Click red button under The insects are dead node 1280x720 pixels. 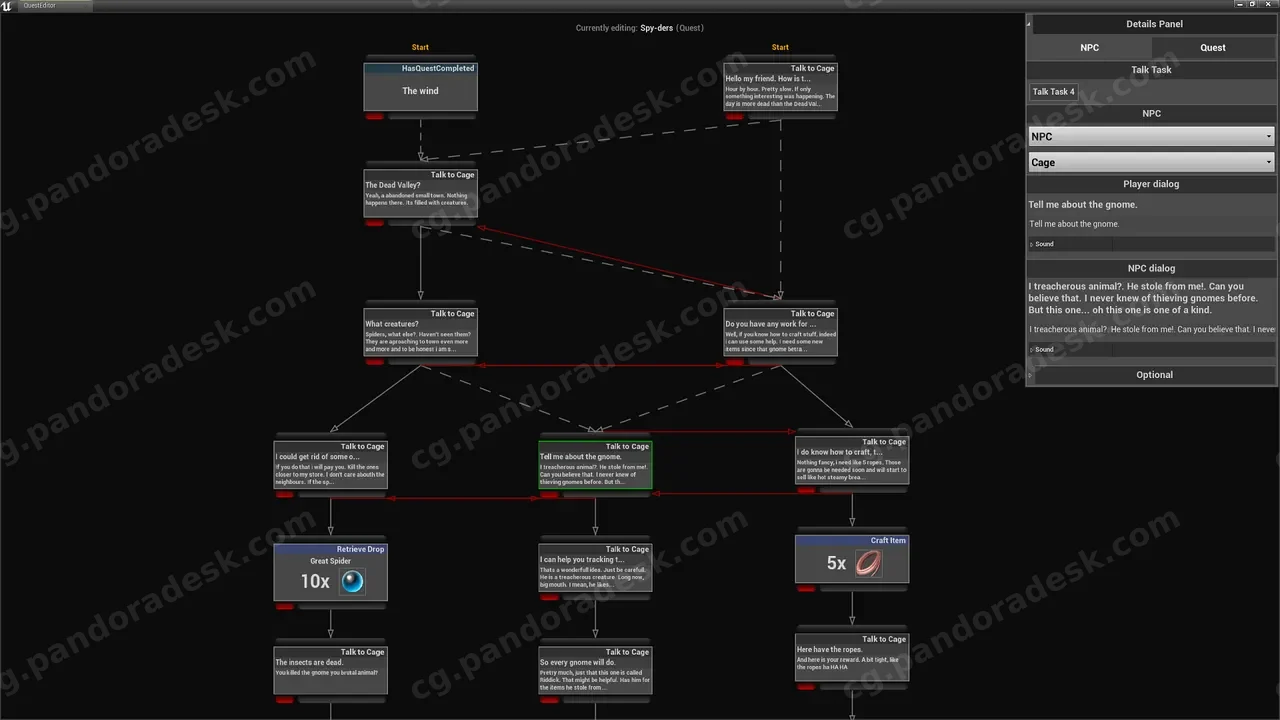(284, 700)
